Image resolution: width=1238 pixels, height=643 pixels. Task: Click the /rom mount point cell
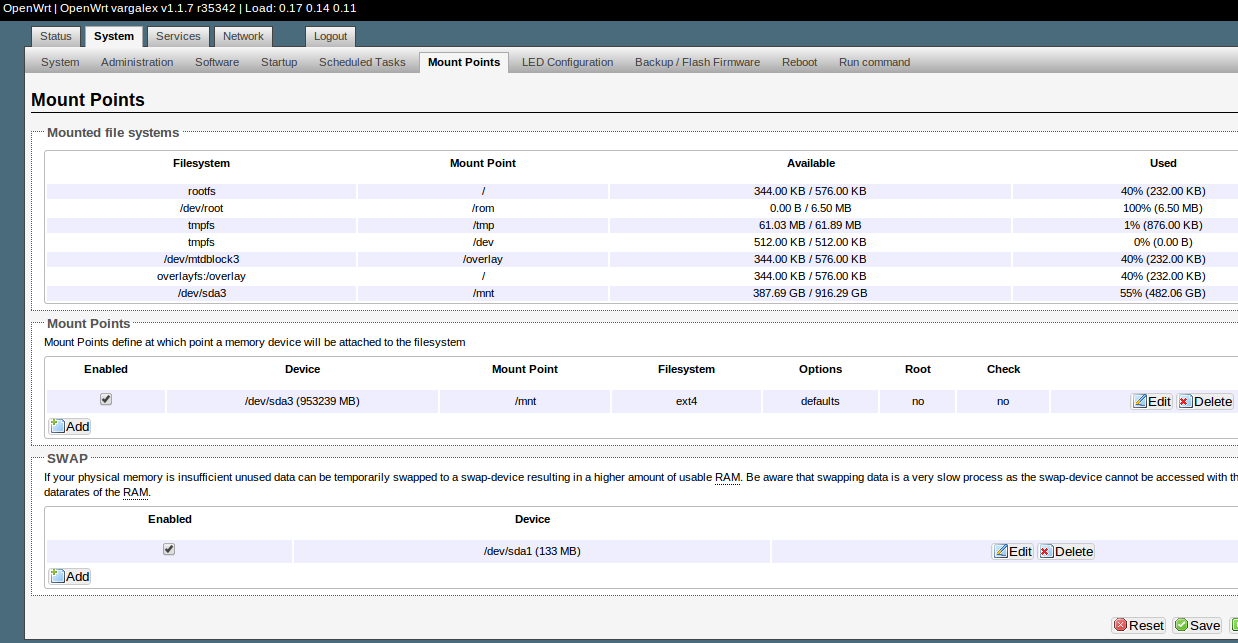[x=483, y=208]
